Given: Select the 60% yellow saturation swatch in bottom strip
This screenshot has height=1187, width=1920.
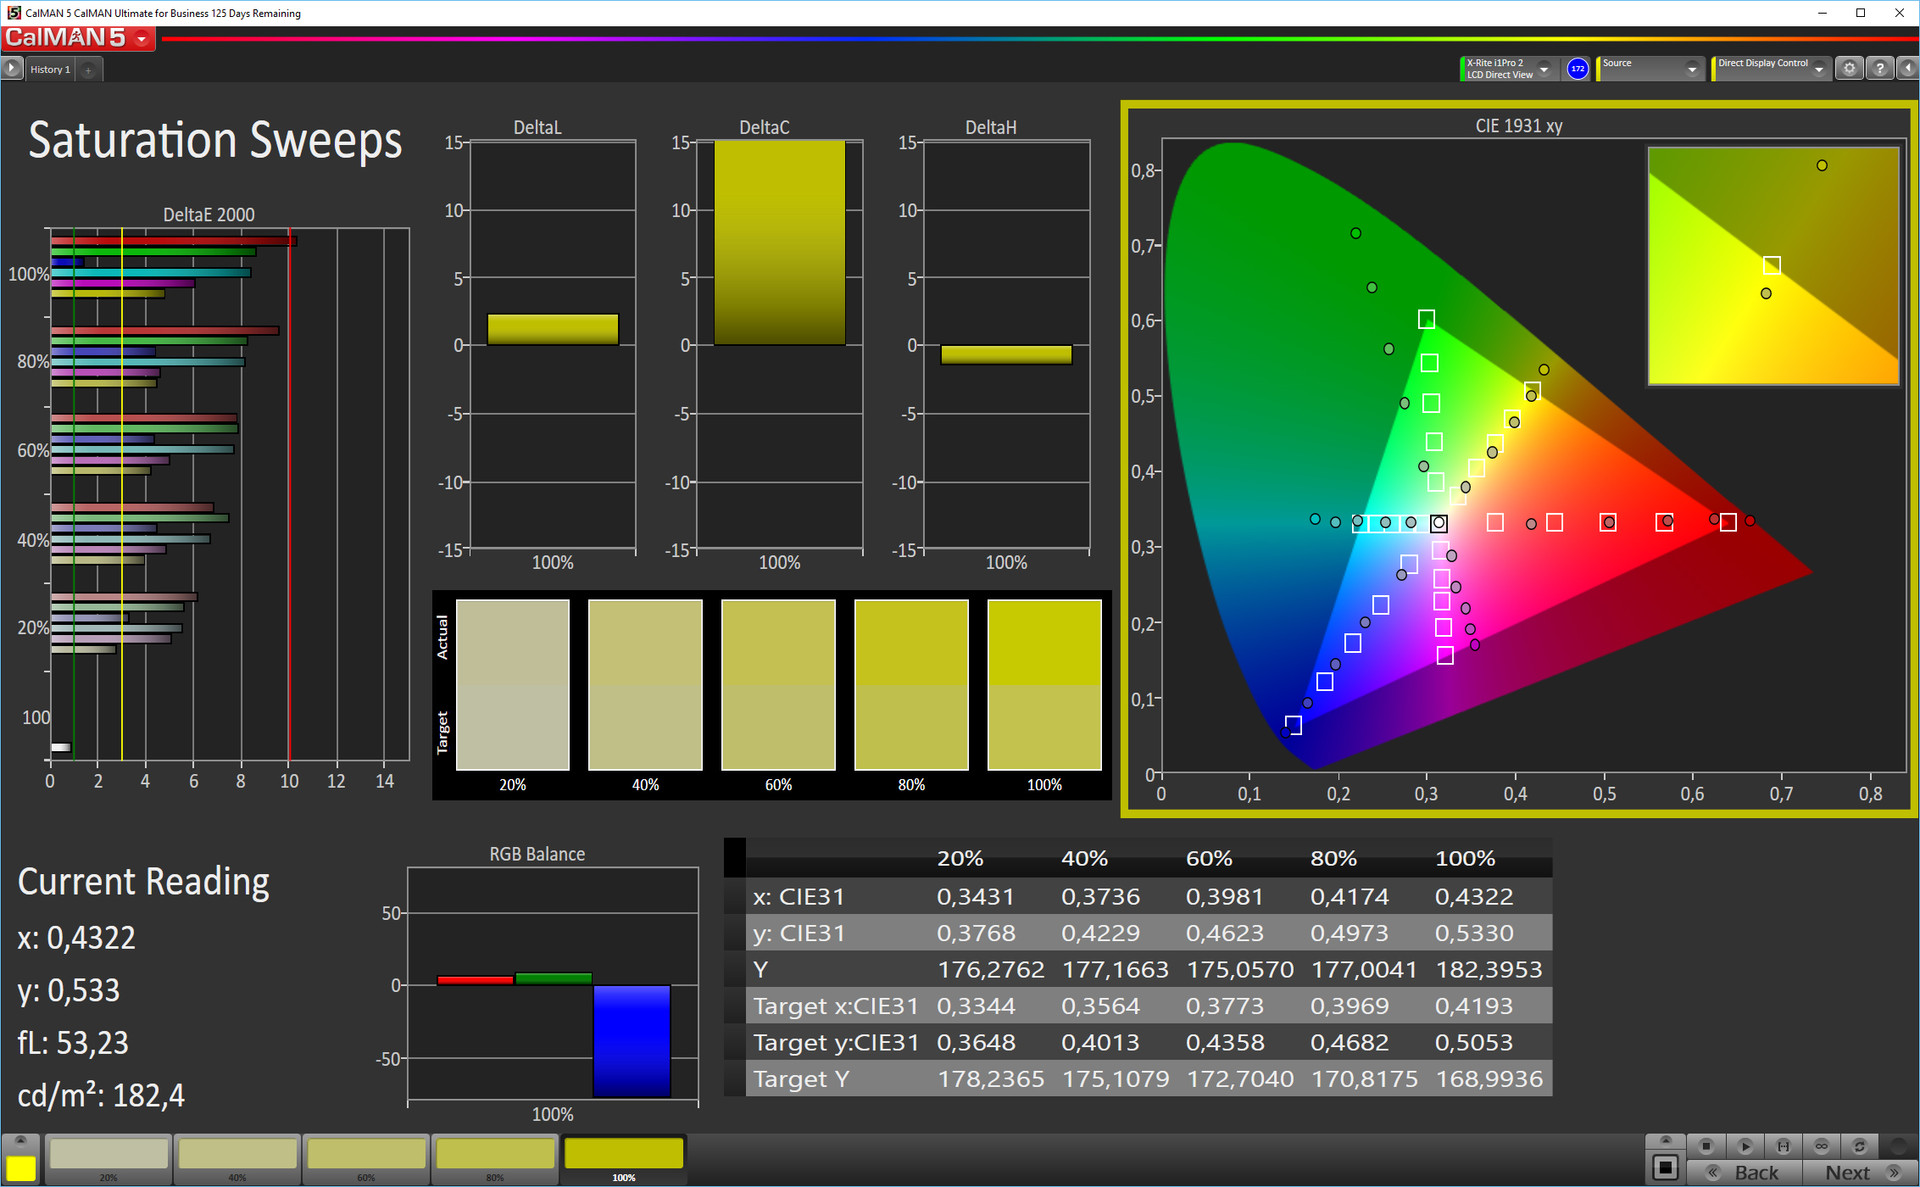Looking at the screenshot, I should (x=367, y=1159).
